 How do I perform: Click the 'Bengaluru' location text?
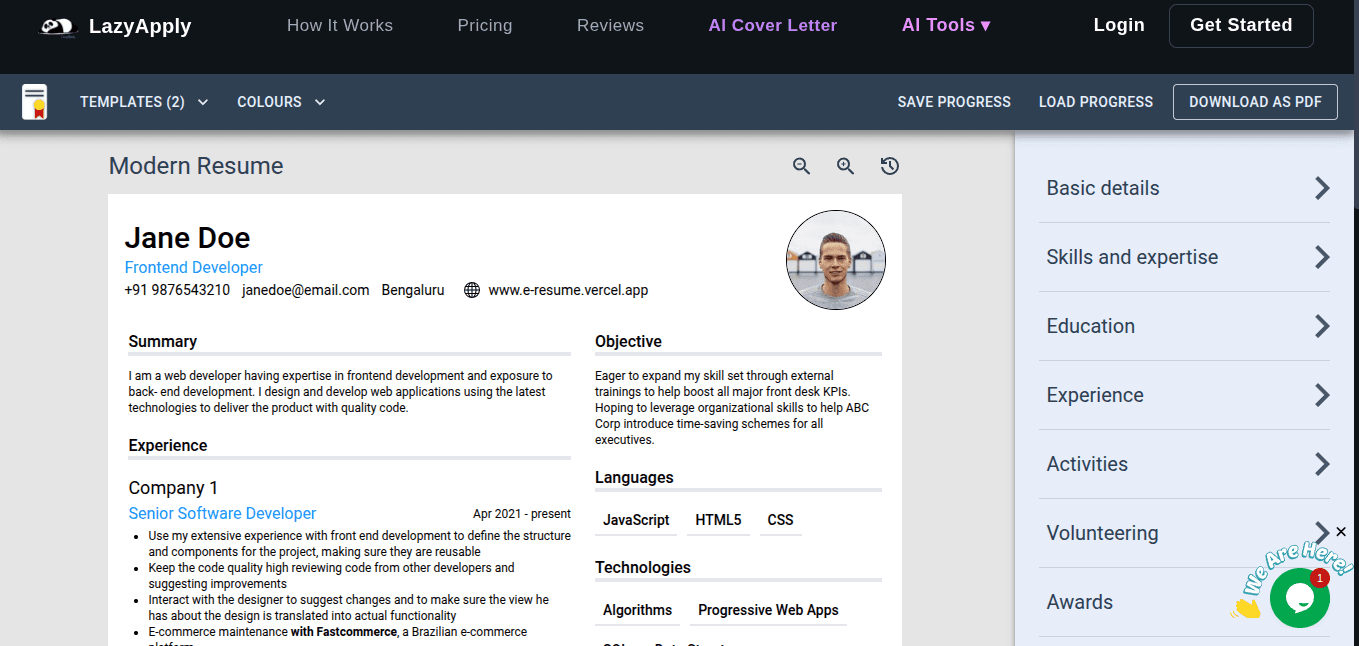413,290
